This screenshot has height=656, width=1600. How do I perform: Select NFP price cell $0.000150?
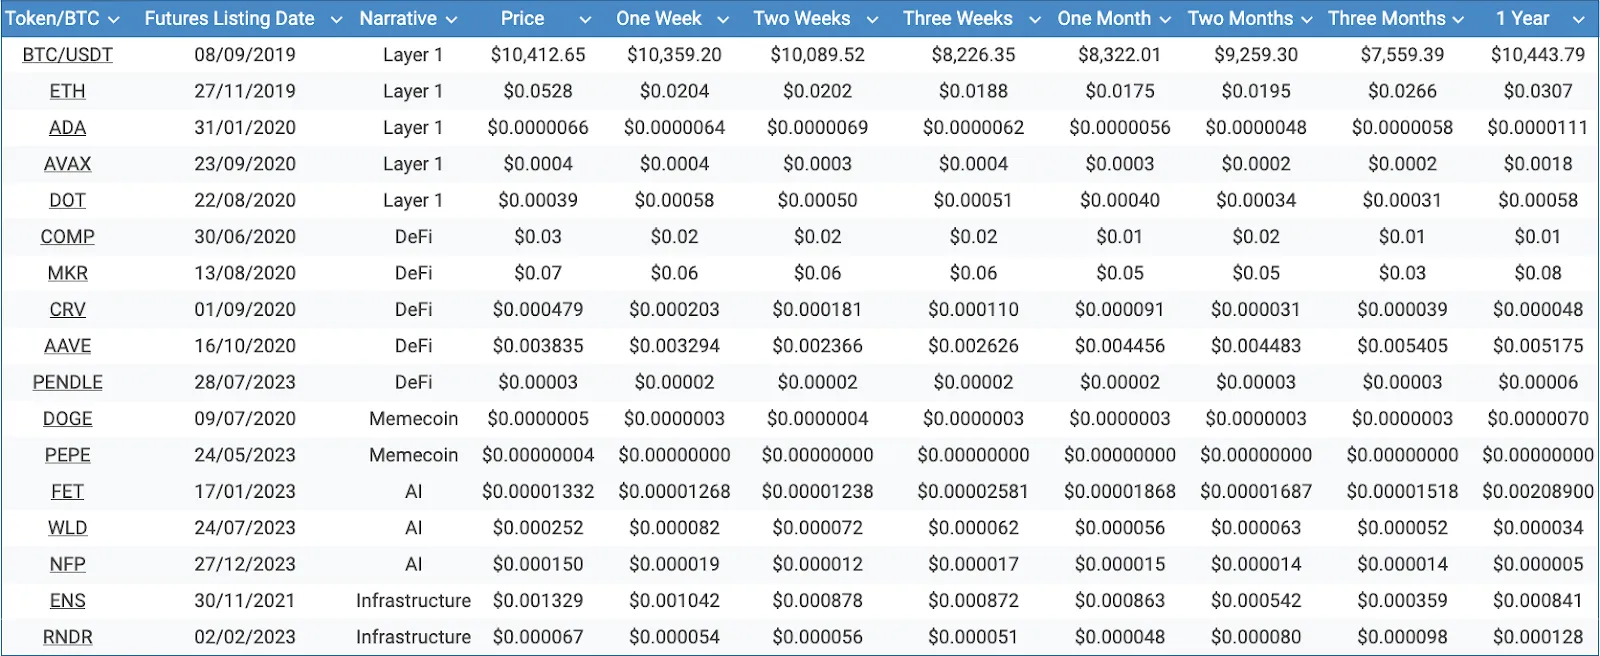tap(538, 564)
